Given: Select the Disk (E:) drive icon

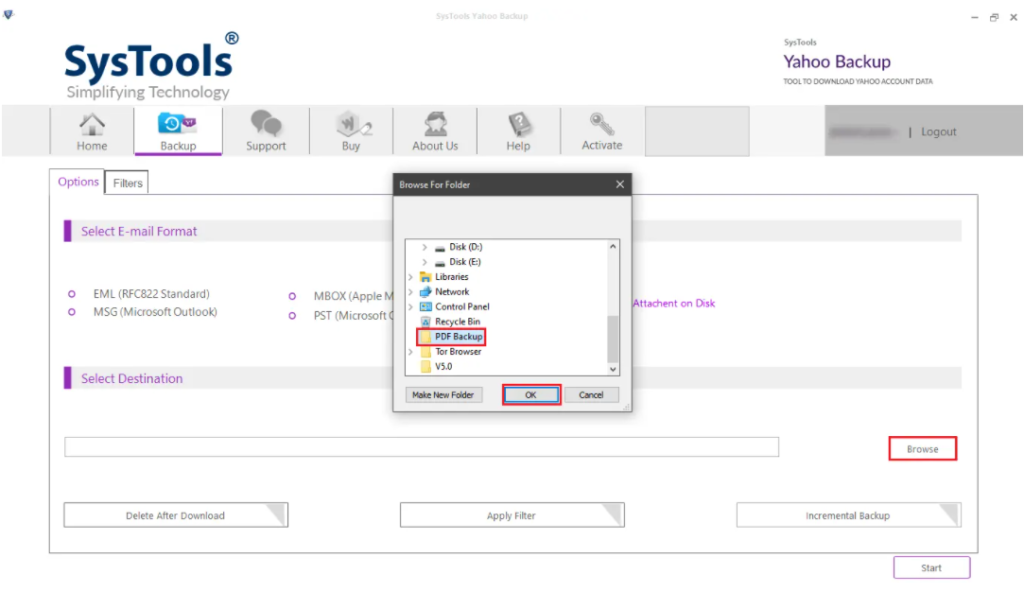Looking at the screenshot, I should pyautogui.click(x=440, y=263).
